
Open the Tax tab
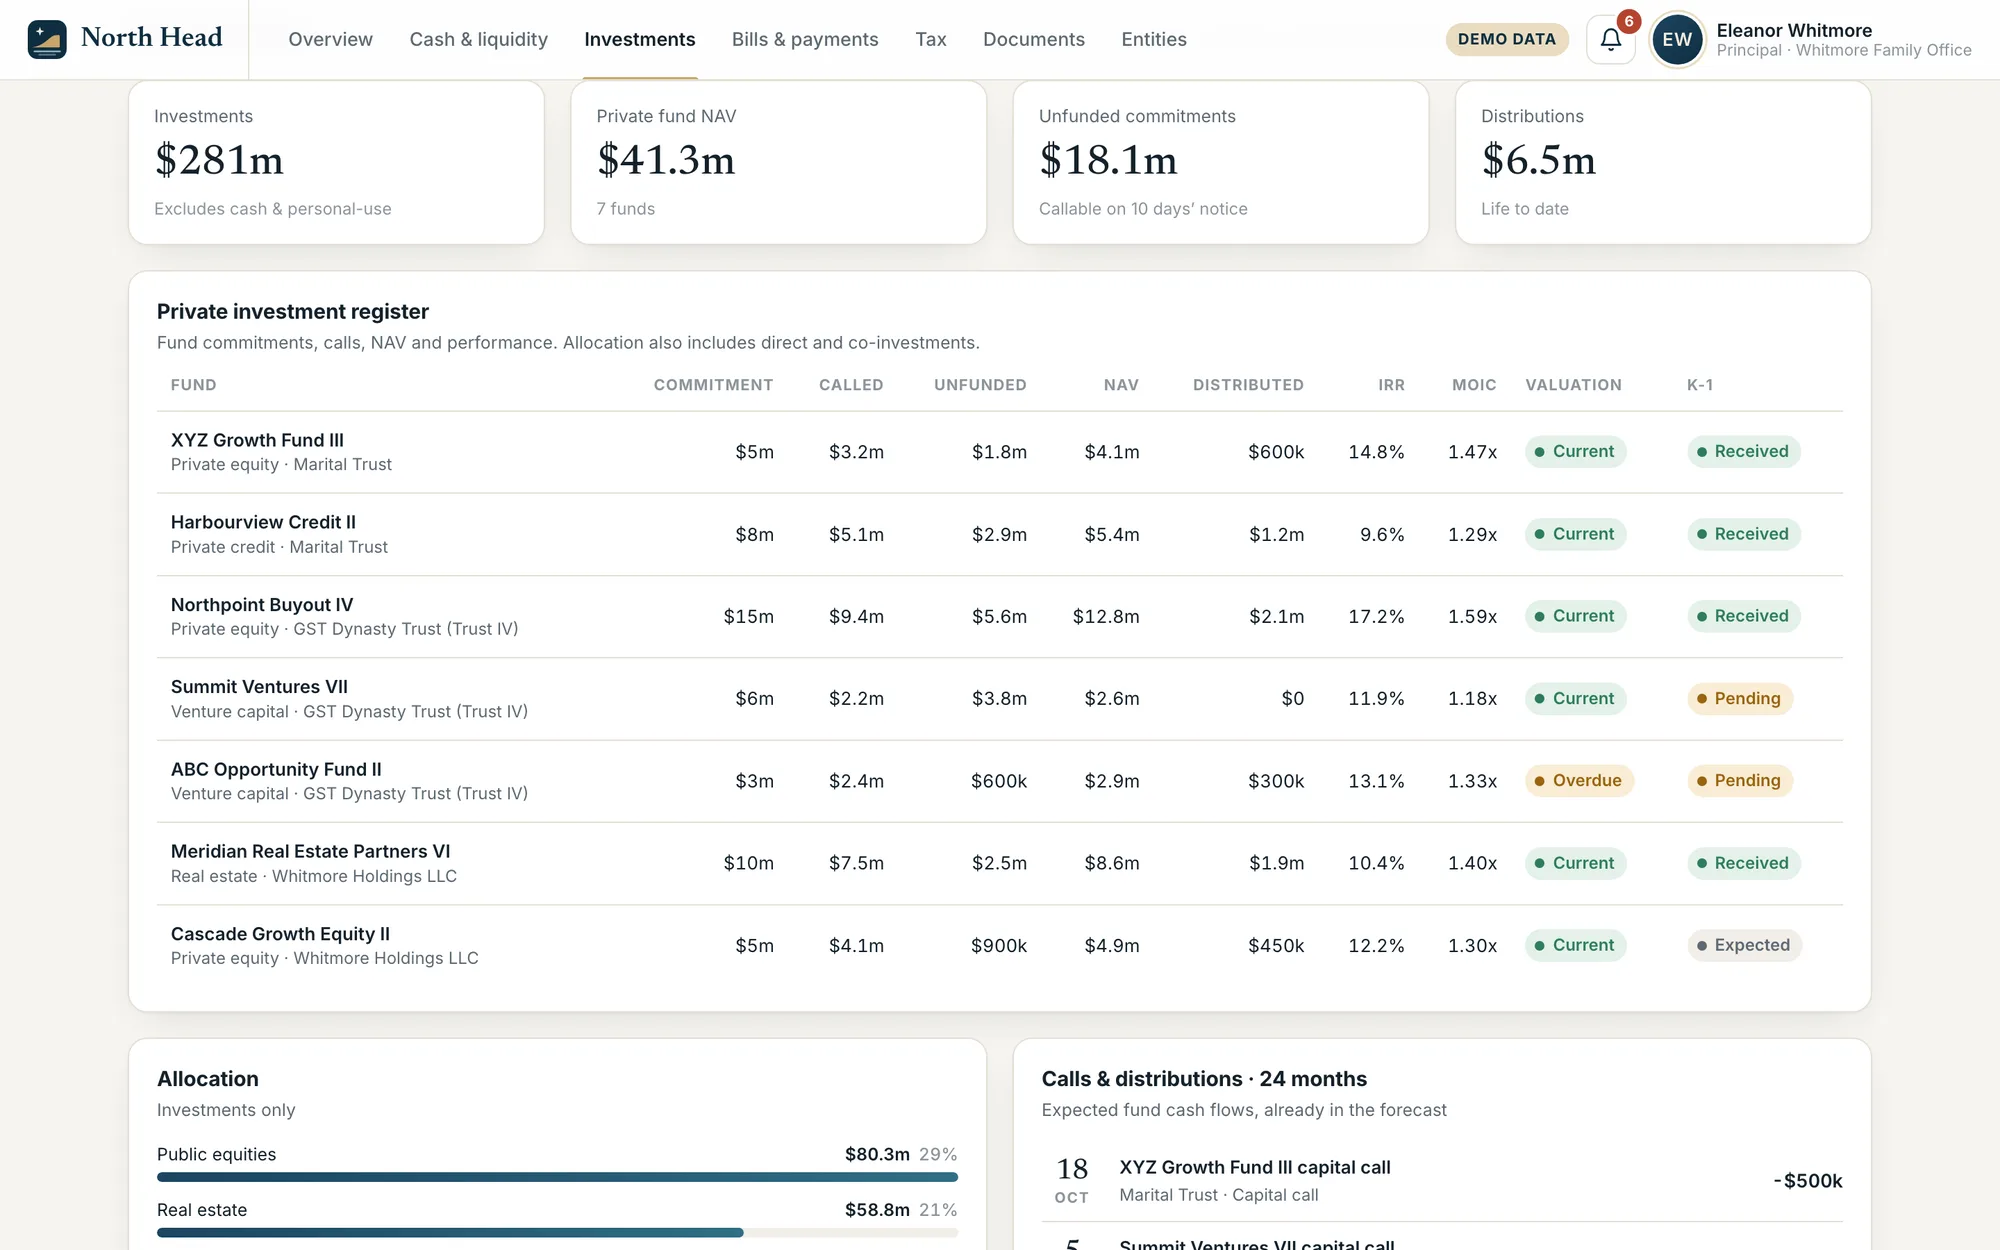coord(931,39)
